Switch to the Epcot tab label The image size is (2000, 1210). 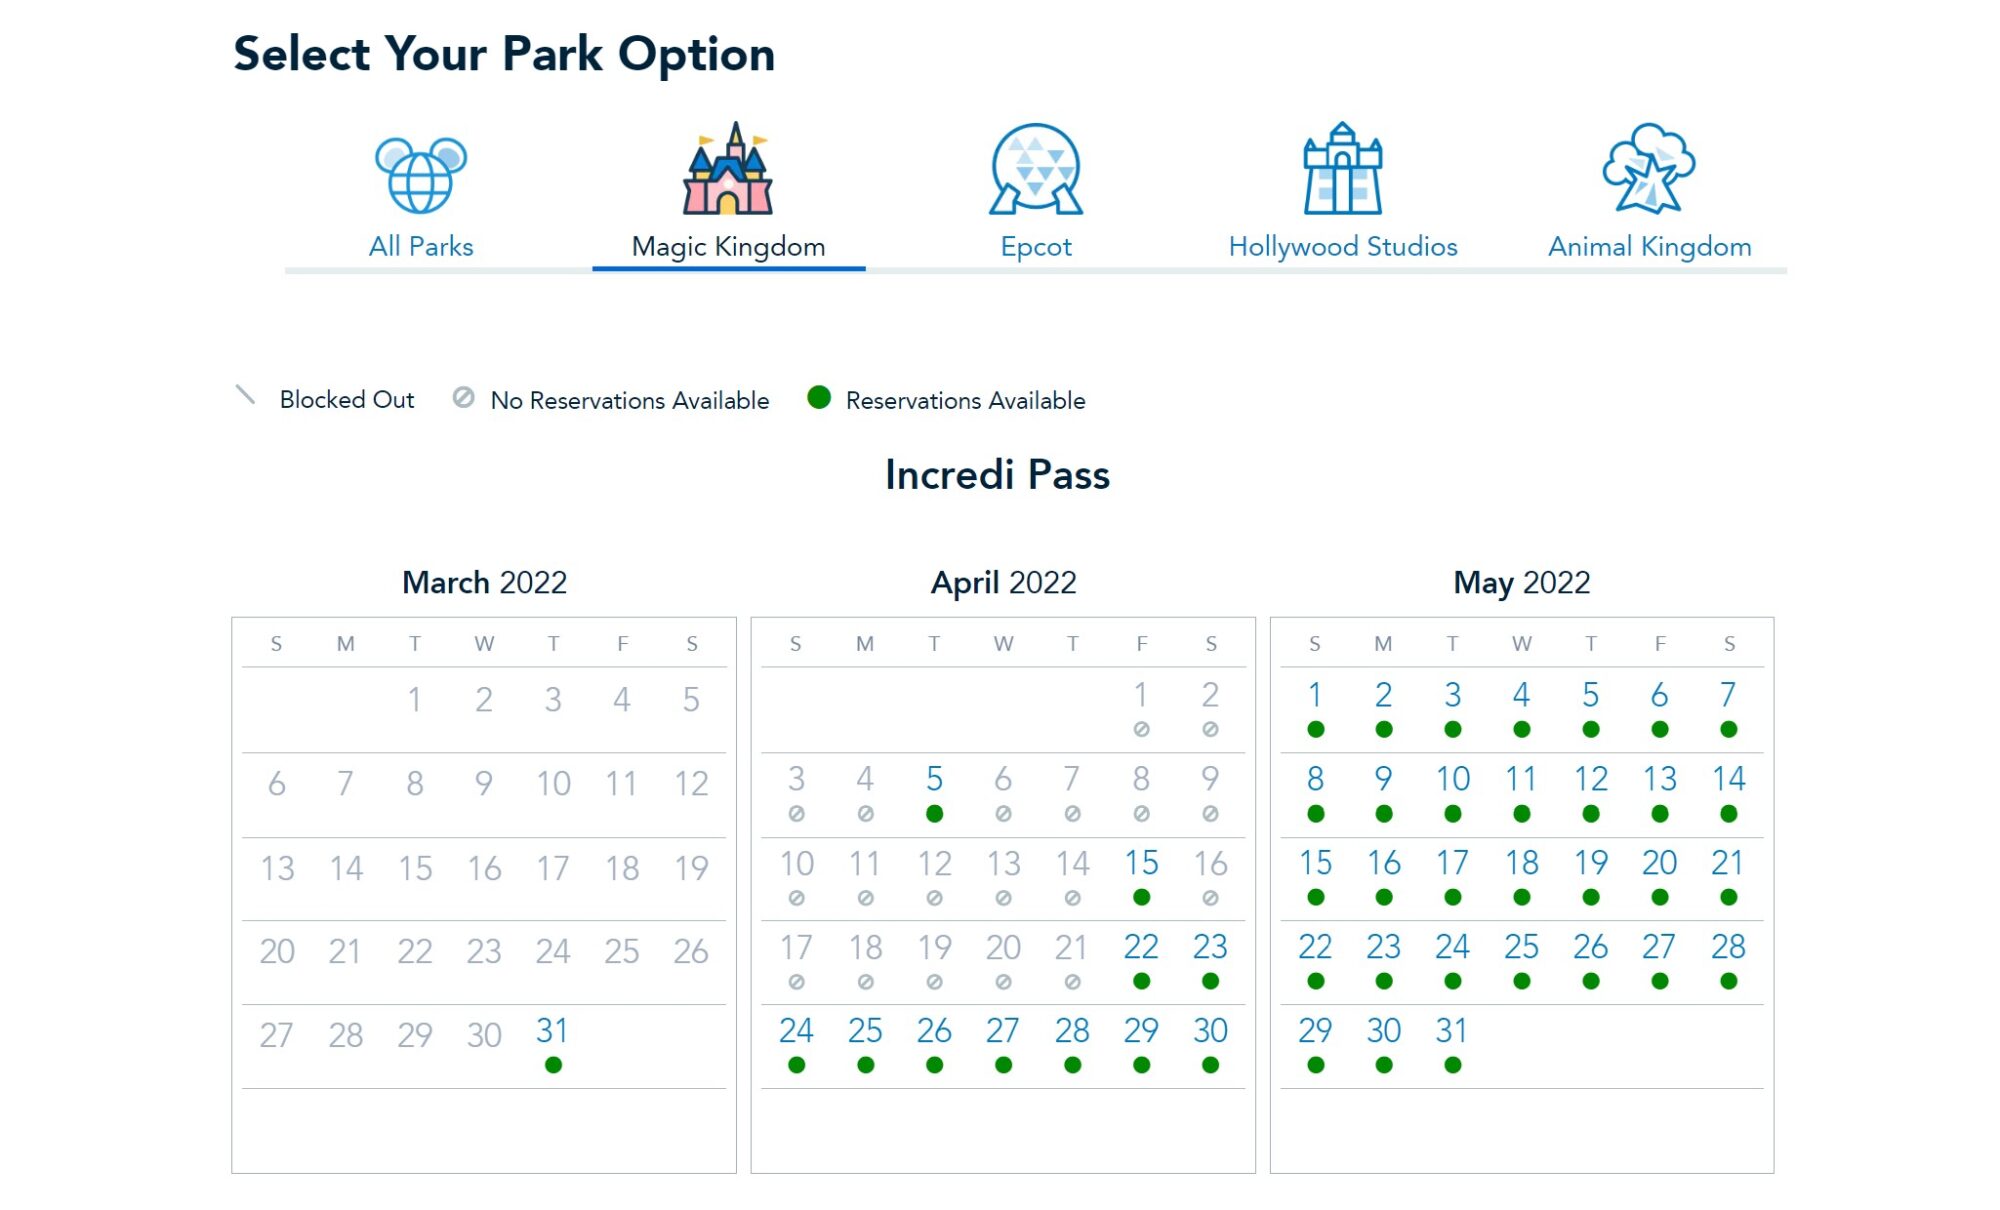pyautogui.click(x=1036, y=246)
